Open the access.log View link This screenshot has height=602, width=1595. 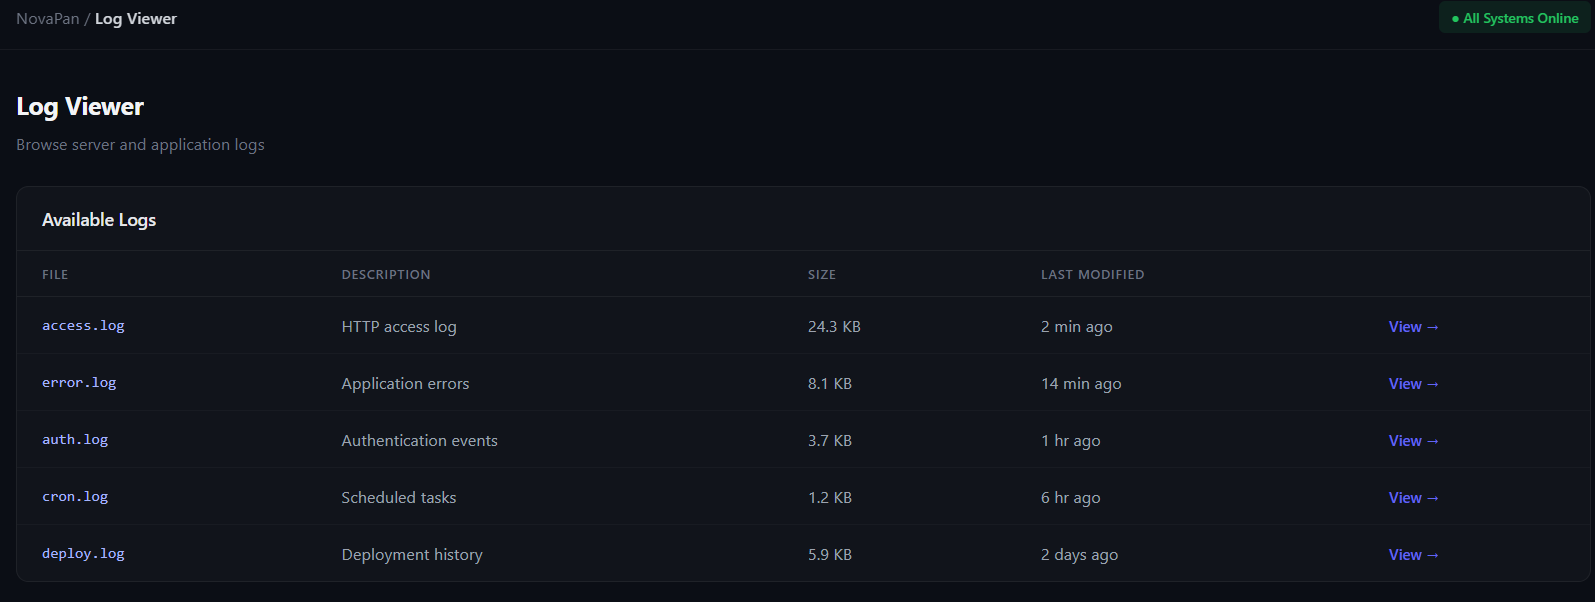click(x=1412, y=327)
